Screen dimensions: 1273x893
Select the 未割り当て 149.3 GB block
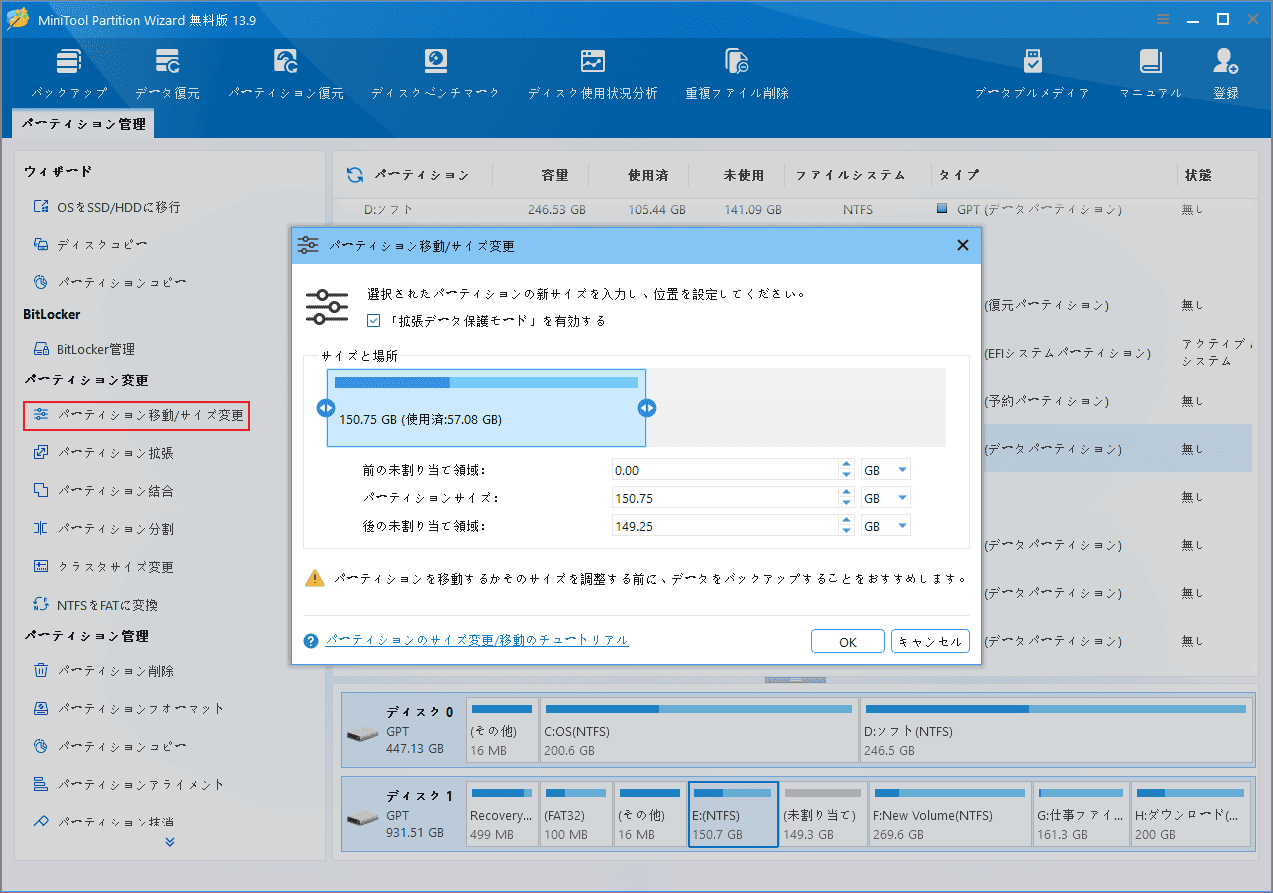(x=823, y=815)
